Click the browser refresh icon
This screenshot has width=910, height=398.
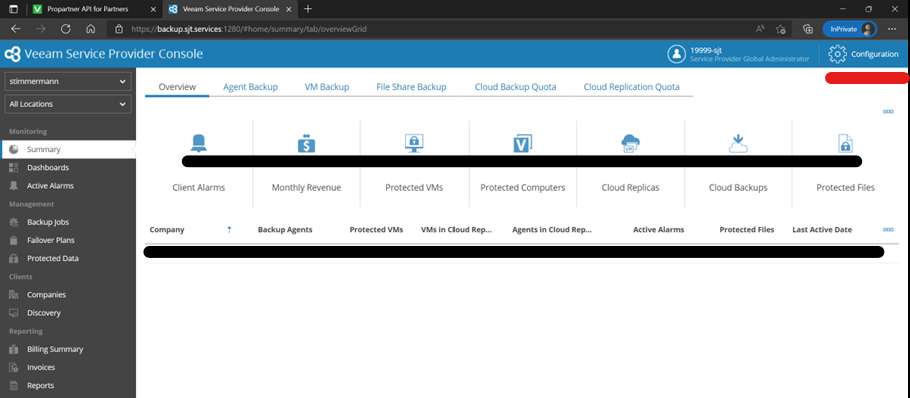(66, 29)
